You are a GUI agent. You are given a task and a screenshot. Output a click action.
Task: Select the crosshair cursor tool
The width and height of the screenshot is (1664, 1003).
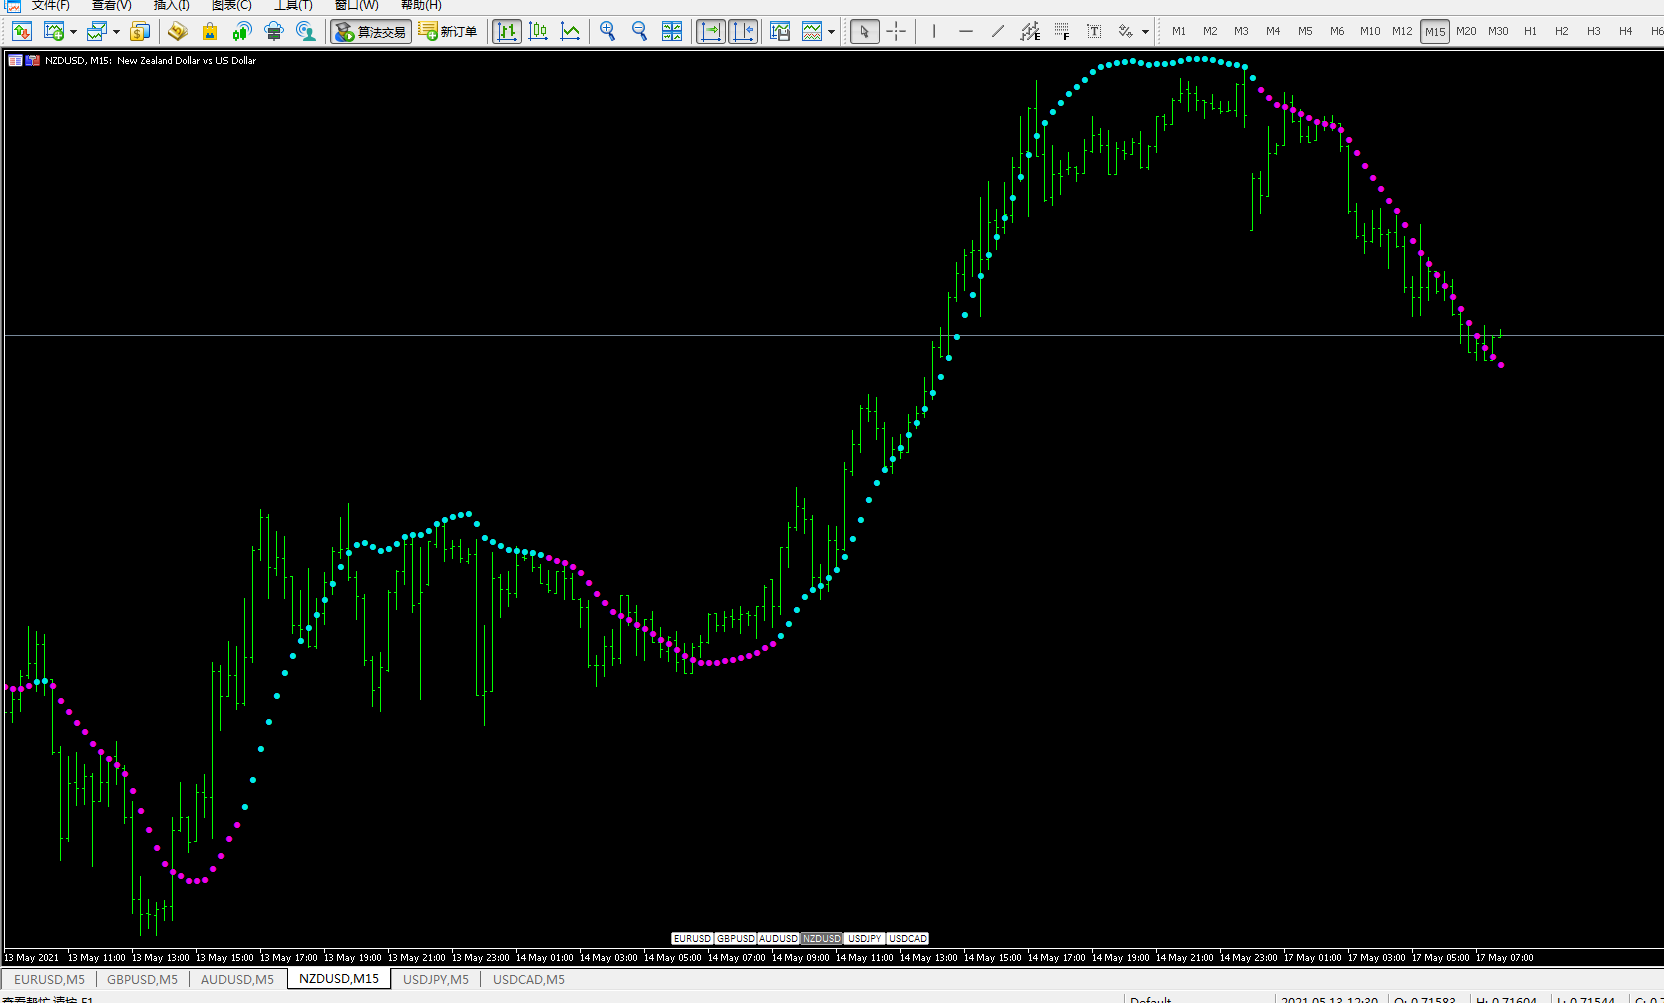pos(896,31)
